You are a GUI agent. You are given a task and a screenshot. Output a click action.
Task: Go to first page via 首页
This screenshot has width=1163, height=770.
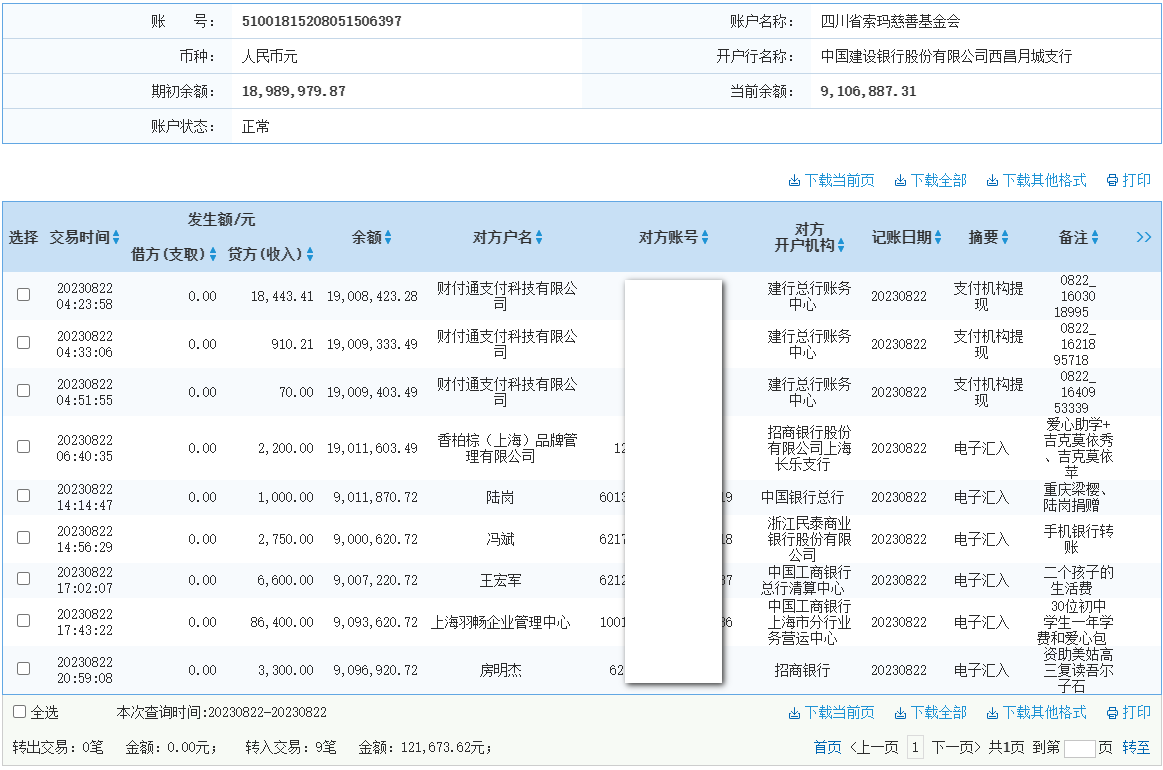(x=827, y=748)
